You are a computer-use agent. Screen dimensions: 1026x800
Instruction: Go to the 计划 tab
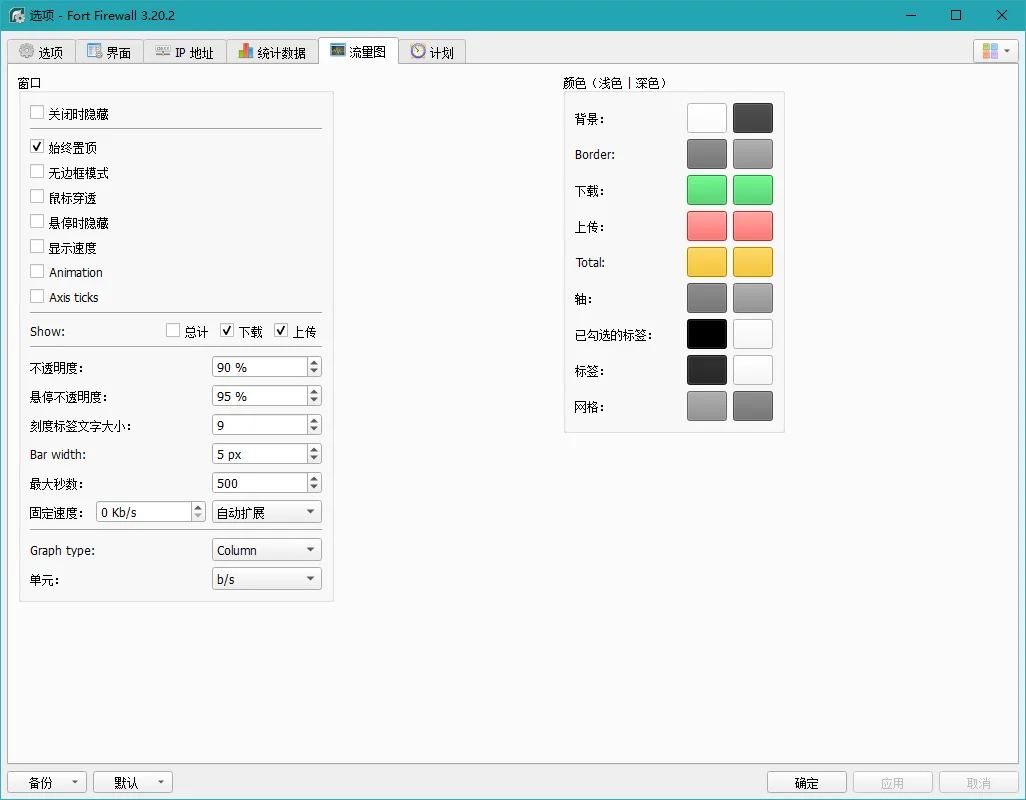[432, 52]
